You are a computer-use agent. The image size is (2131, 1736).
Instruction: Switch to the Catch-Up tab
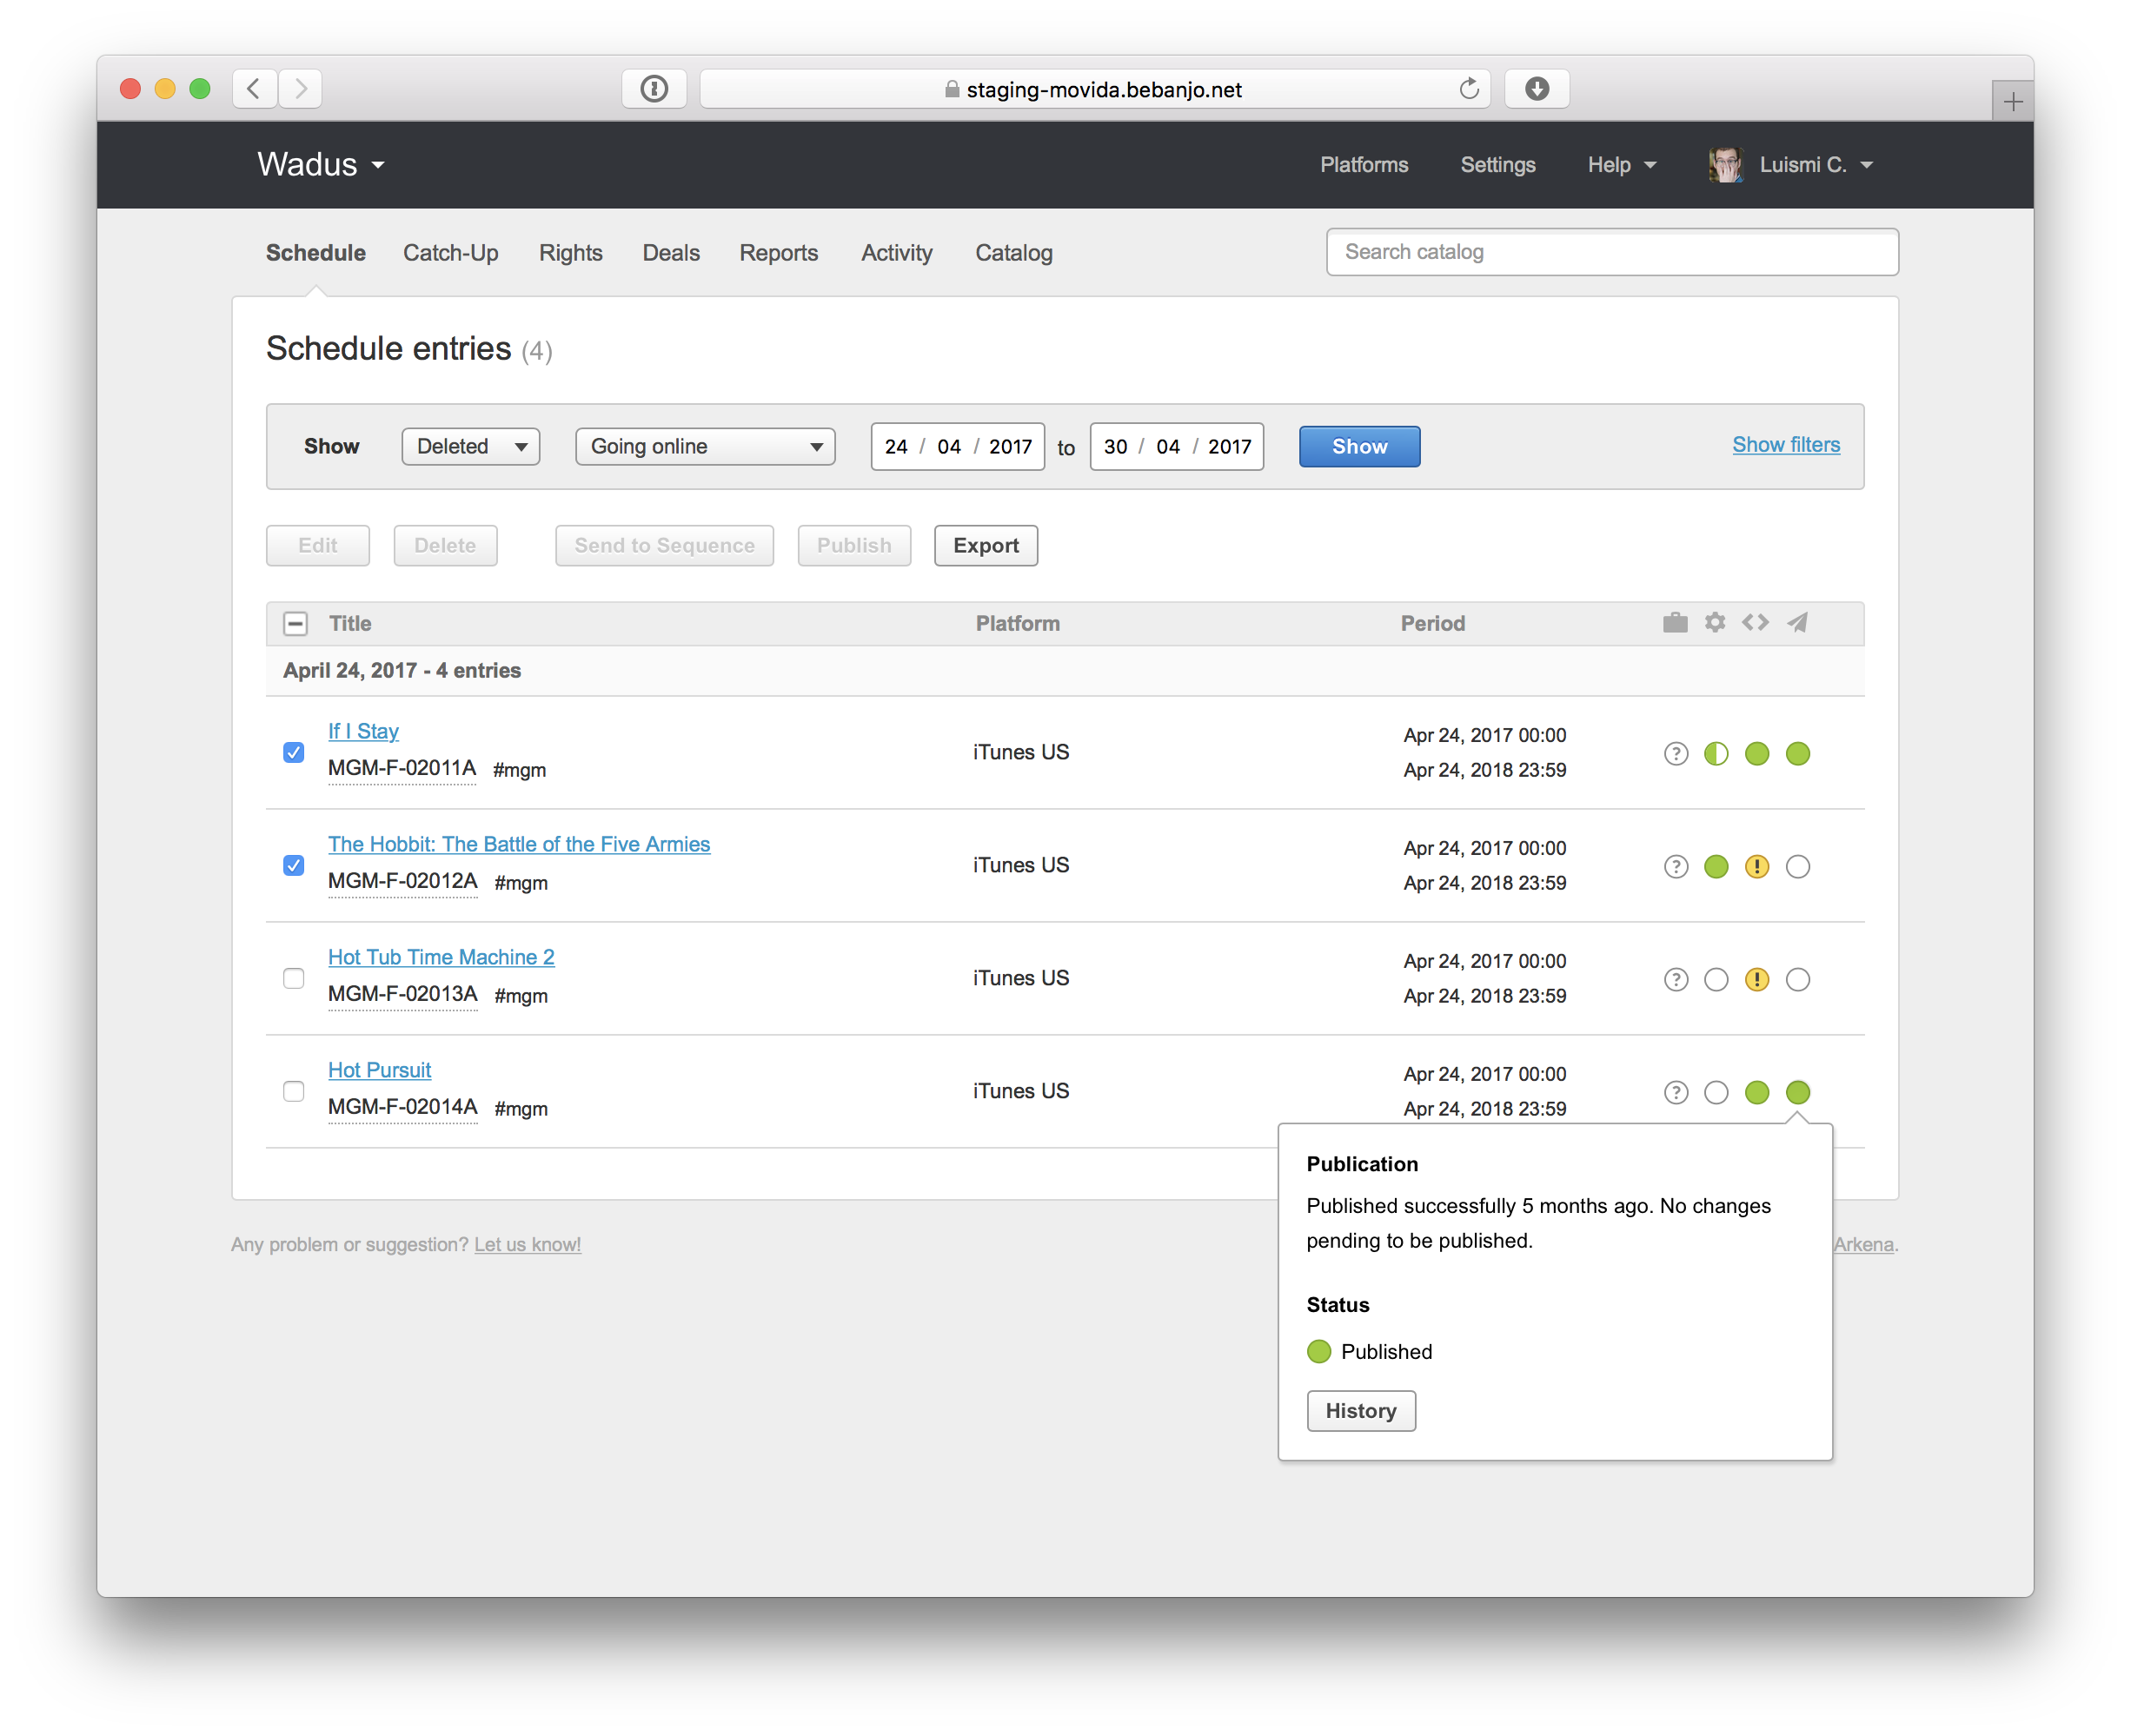tap(450, 253)
